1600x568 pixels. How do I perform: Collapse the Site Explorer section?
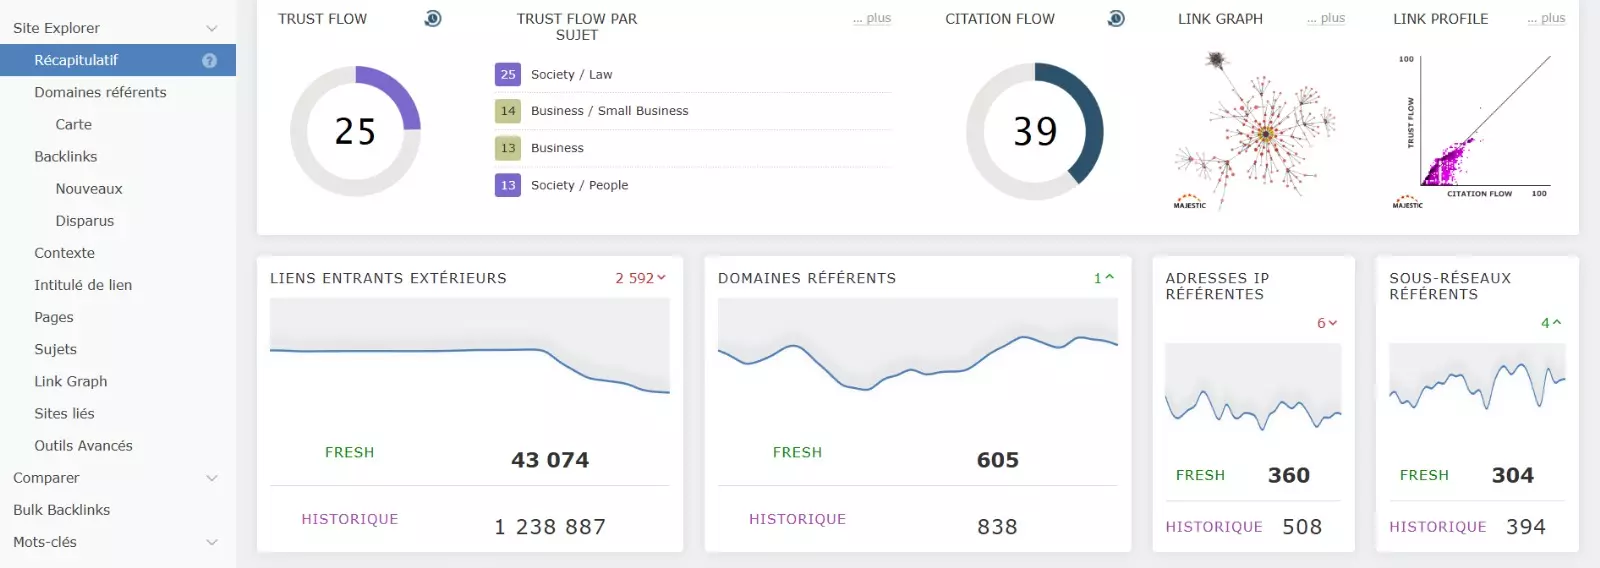pos(211,28)
